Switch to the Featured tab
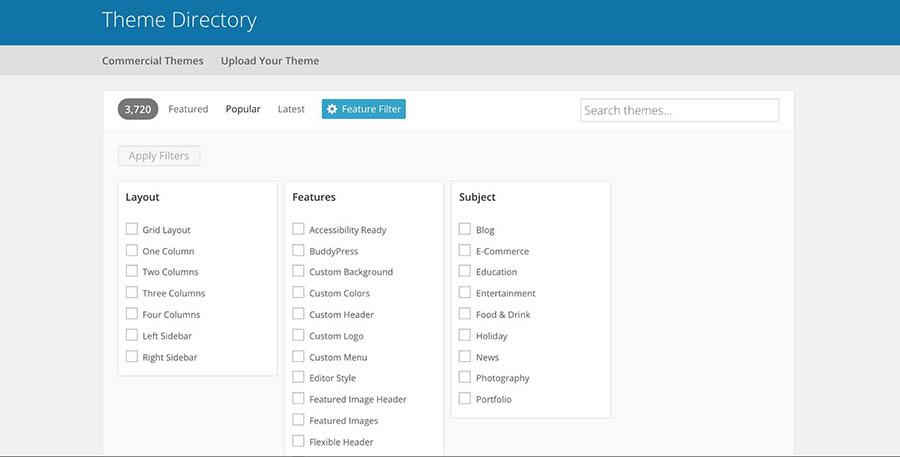 pos(188,109)
